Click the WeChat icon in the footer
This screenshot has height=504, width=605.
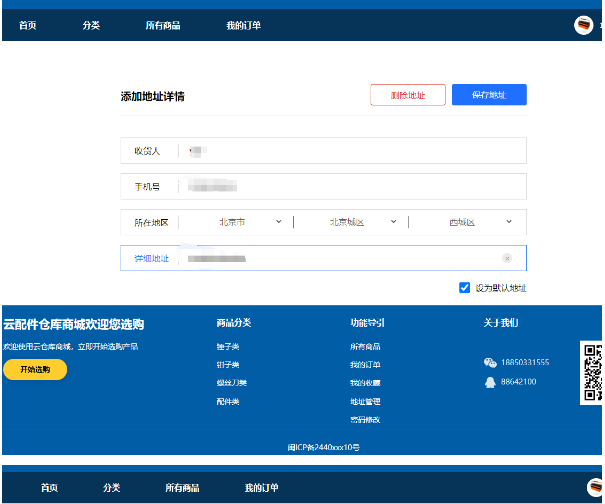click(490, 362)
